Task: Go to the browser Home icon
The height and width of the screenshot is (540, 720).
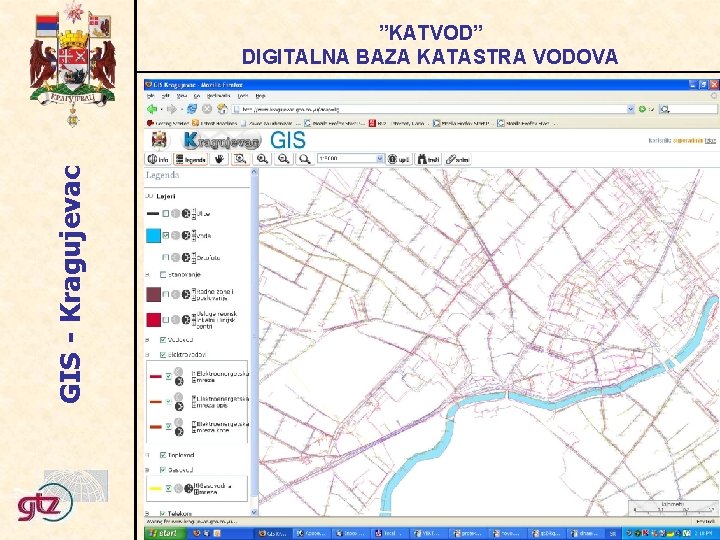Action: tap(222, 109)
